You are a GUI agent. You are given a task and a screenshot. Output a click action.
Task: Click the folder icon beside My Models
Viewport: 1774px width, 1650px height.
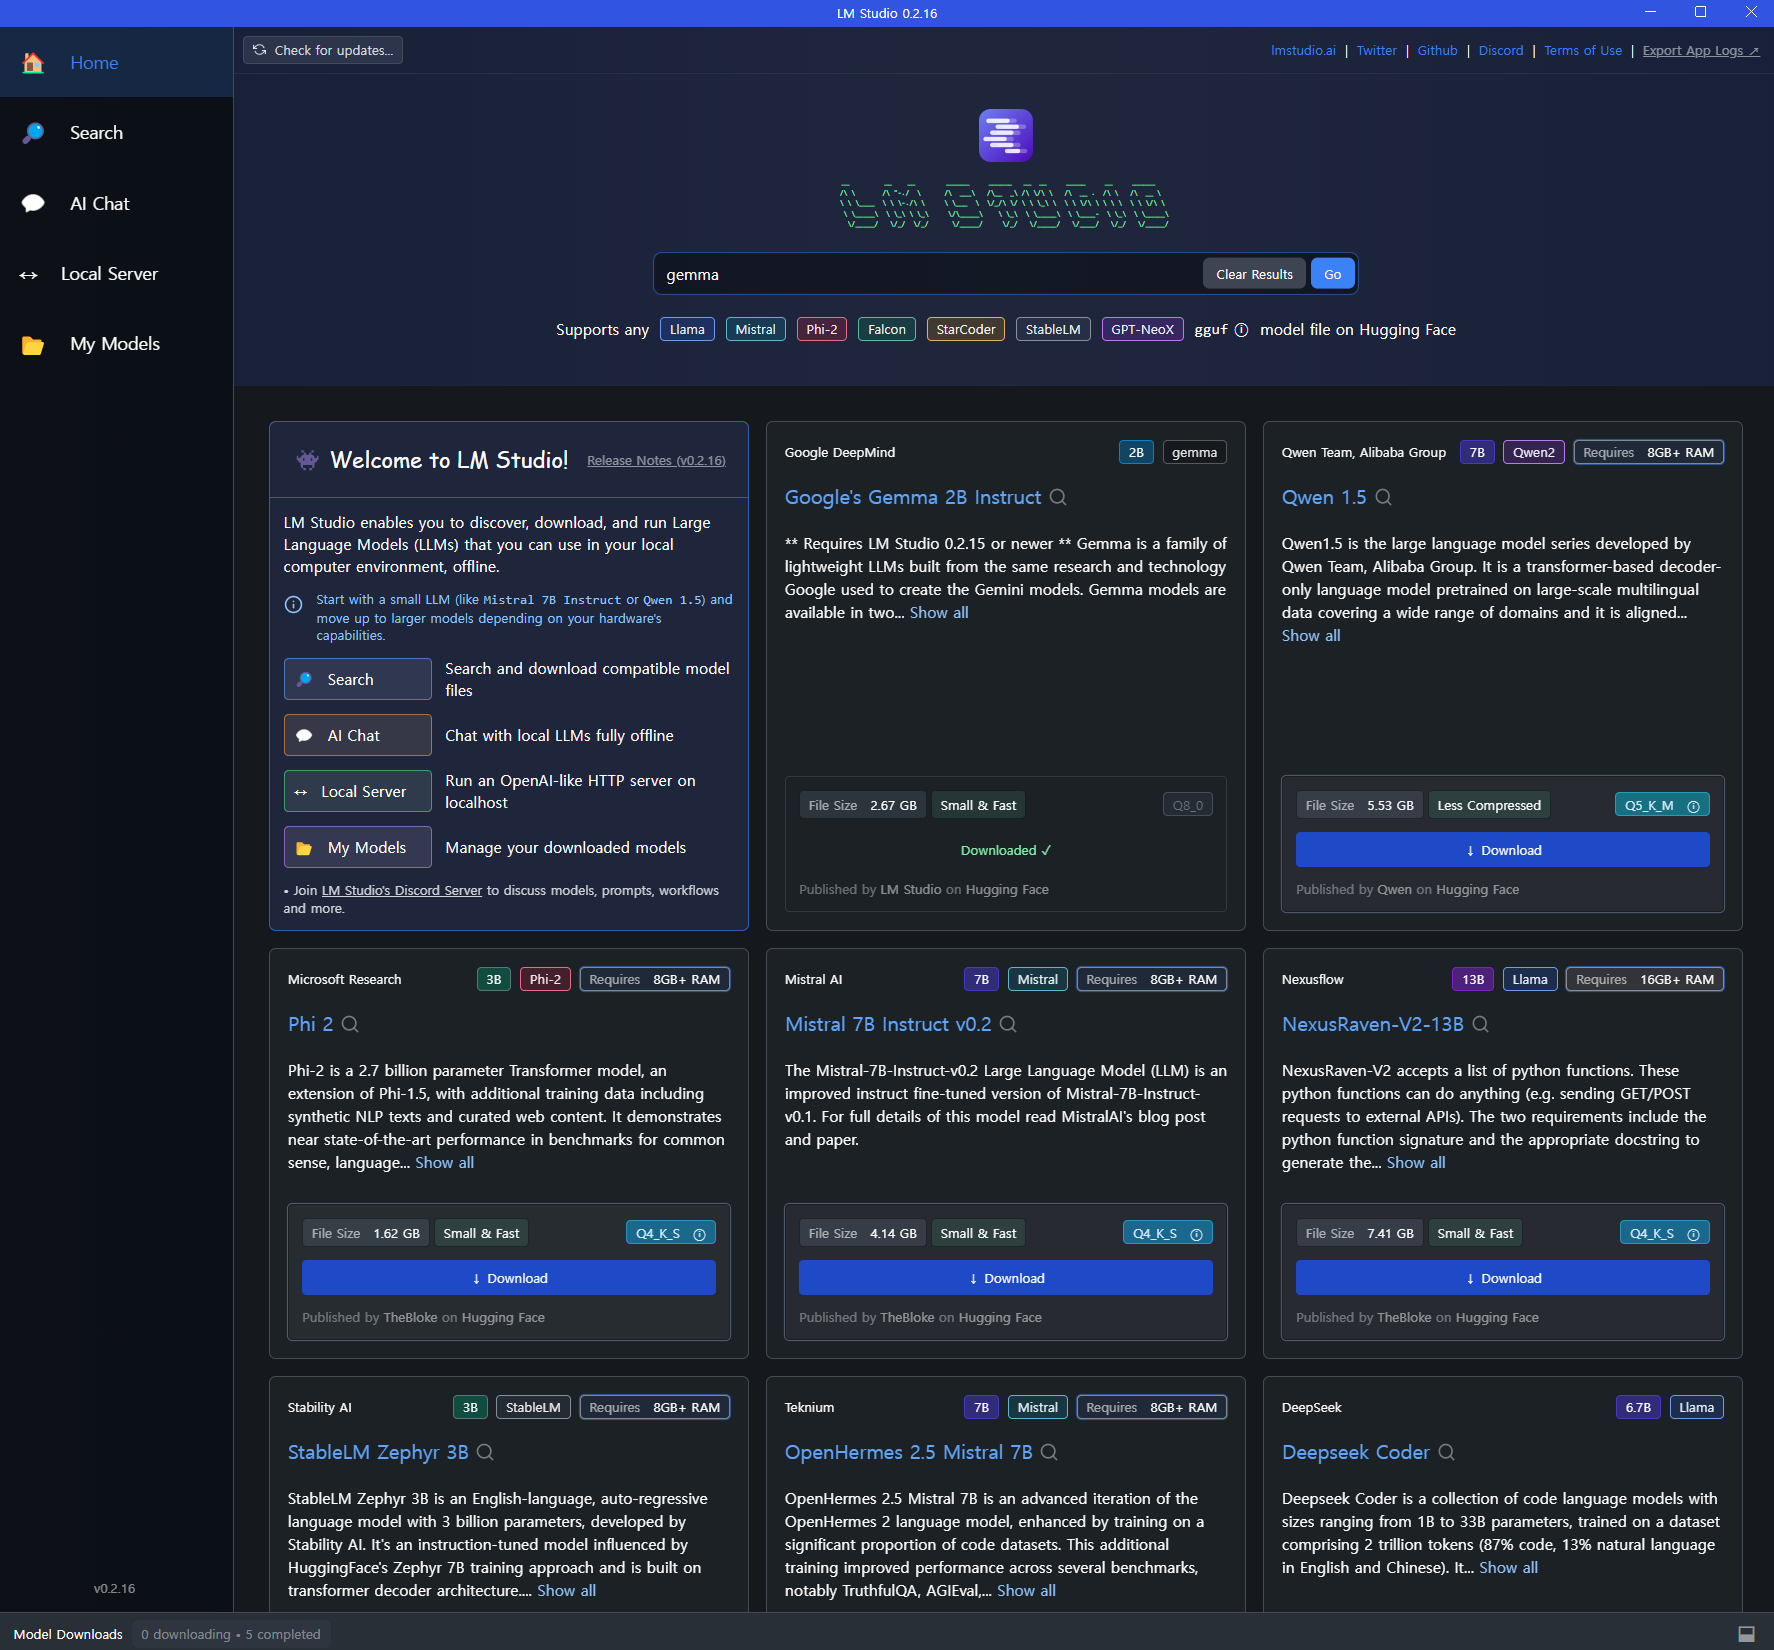pos(33,345)
